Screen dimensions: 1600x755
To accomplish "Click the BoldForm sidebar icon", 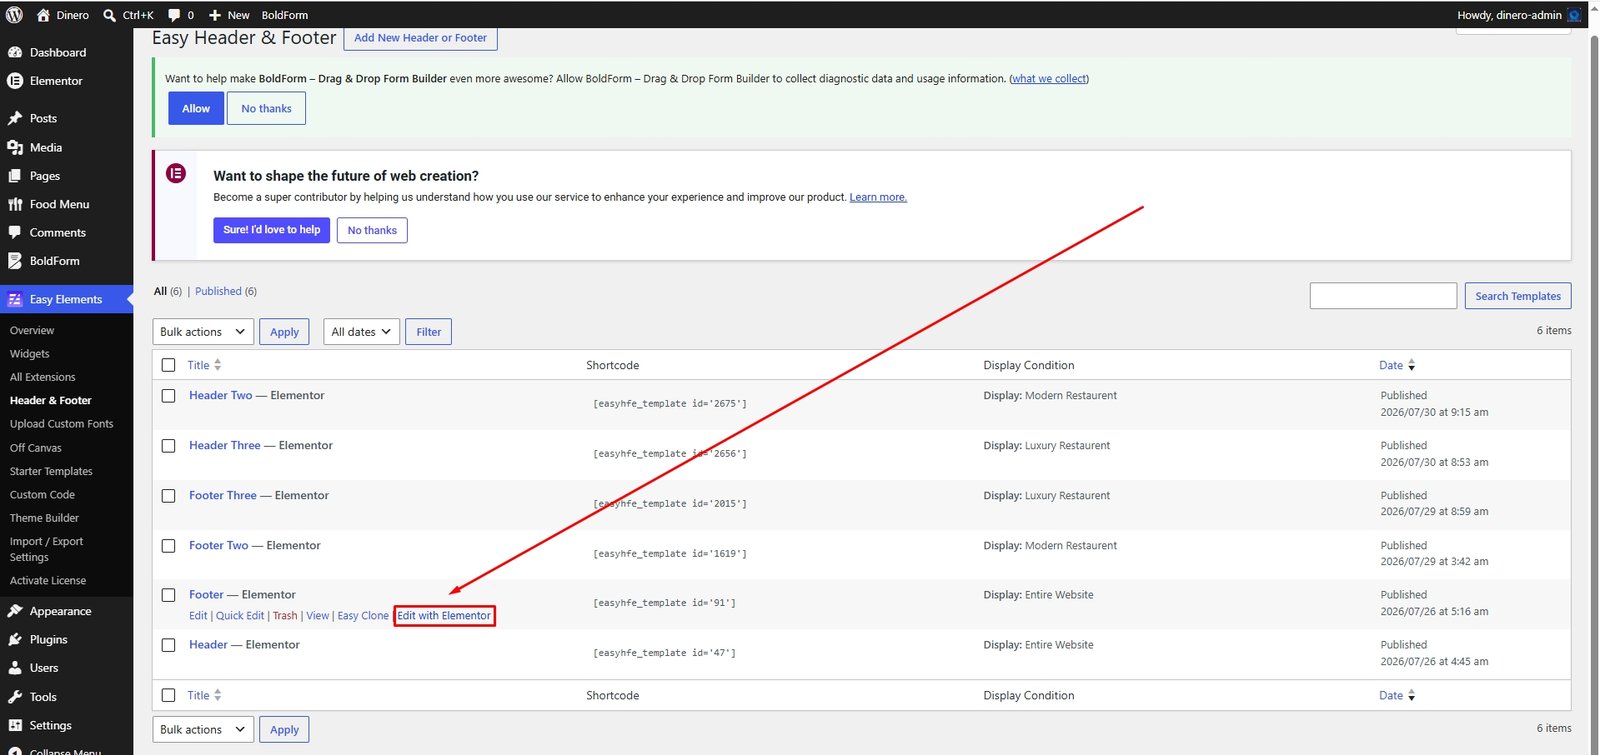I will click(15, 261).
